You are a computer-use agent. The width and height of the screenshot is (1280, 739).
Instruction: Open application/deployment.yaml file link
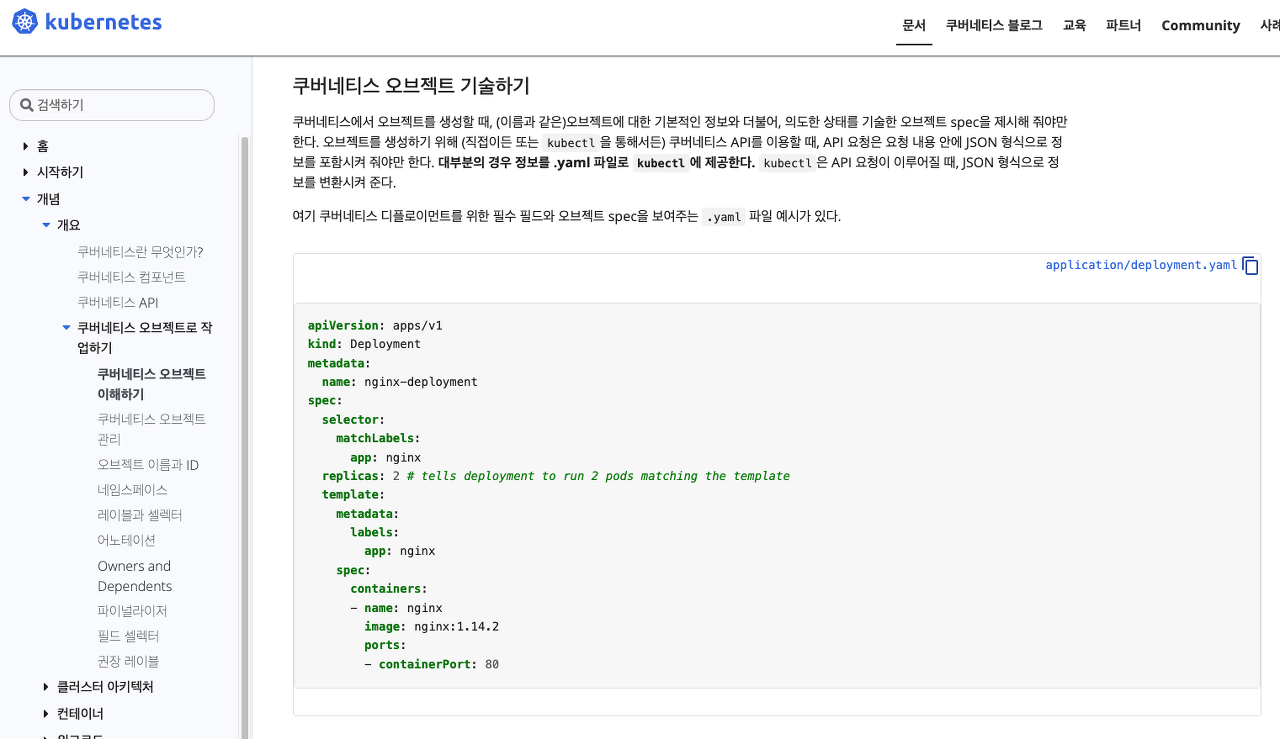tap(1141, 265)
